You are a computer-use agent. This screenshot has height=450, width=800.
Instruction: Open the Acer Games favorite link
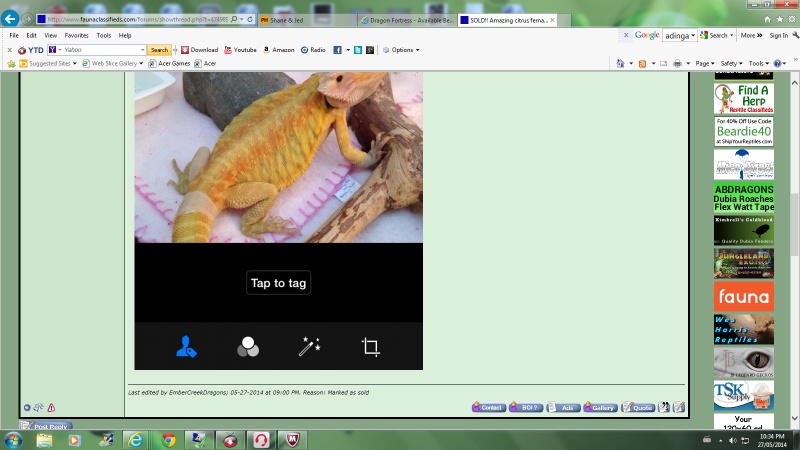(x=169, y=64)
